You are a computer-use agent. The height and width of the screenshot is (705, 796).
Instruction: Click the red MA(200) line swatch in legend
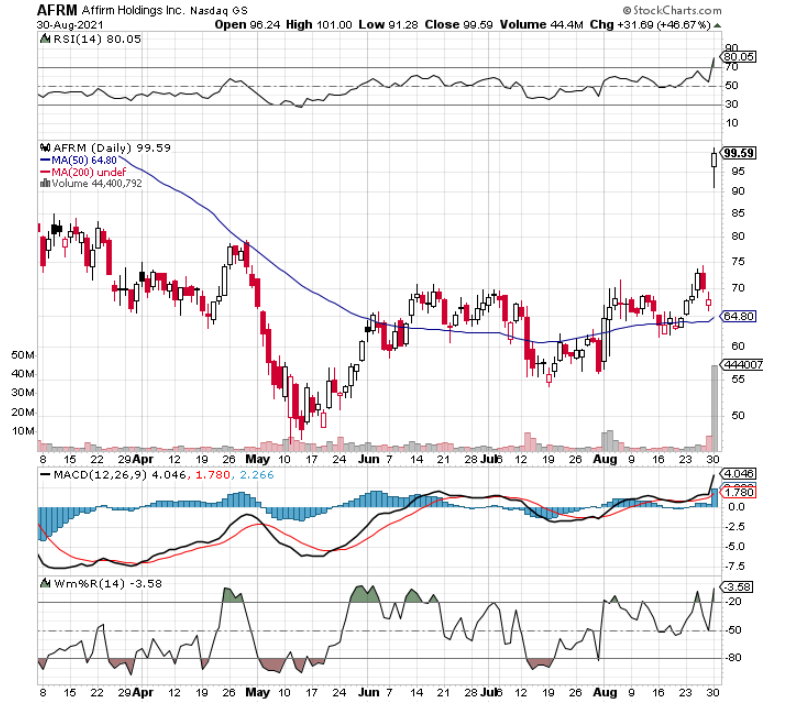[x=45, y=173]
